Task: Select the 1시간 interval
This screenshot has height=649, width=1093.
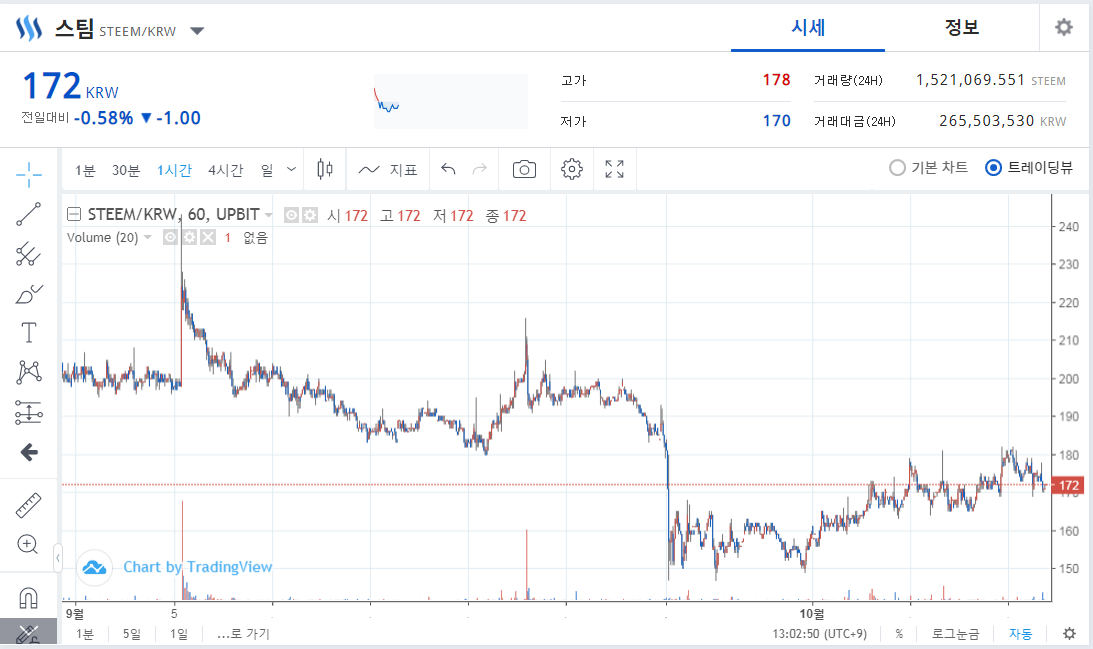Action: pos(174,170)
